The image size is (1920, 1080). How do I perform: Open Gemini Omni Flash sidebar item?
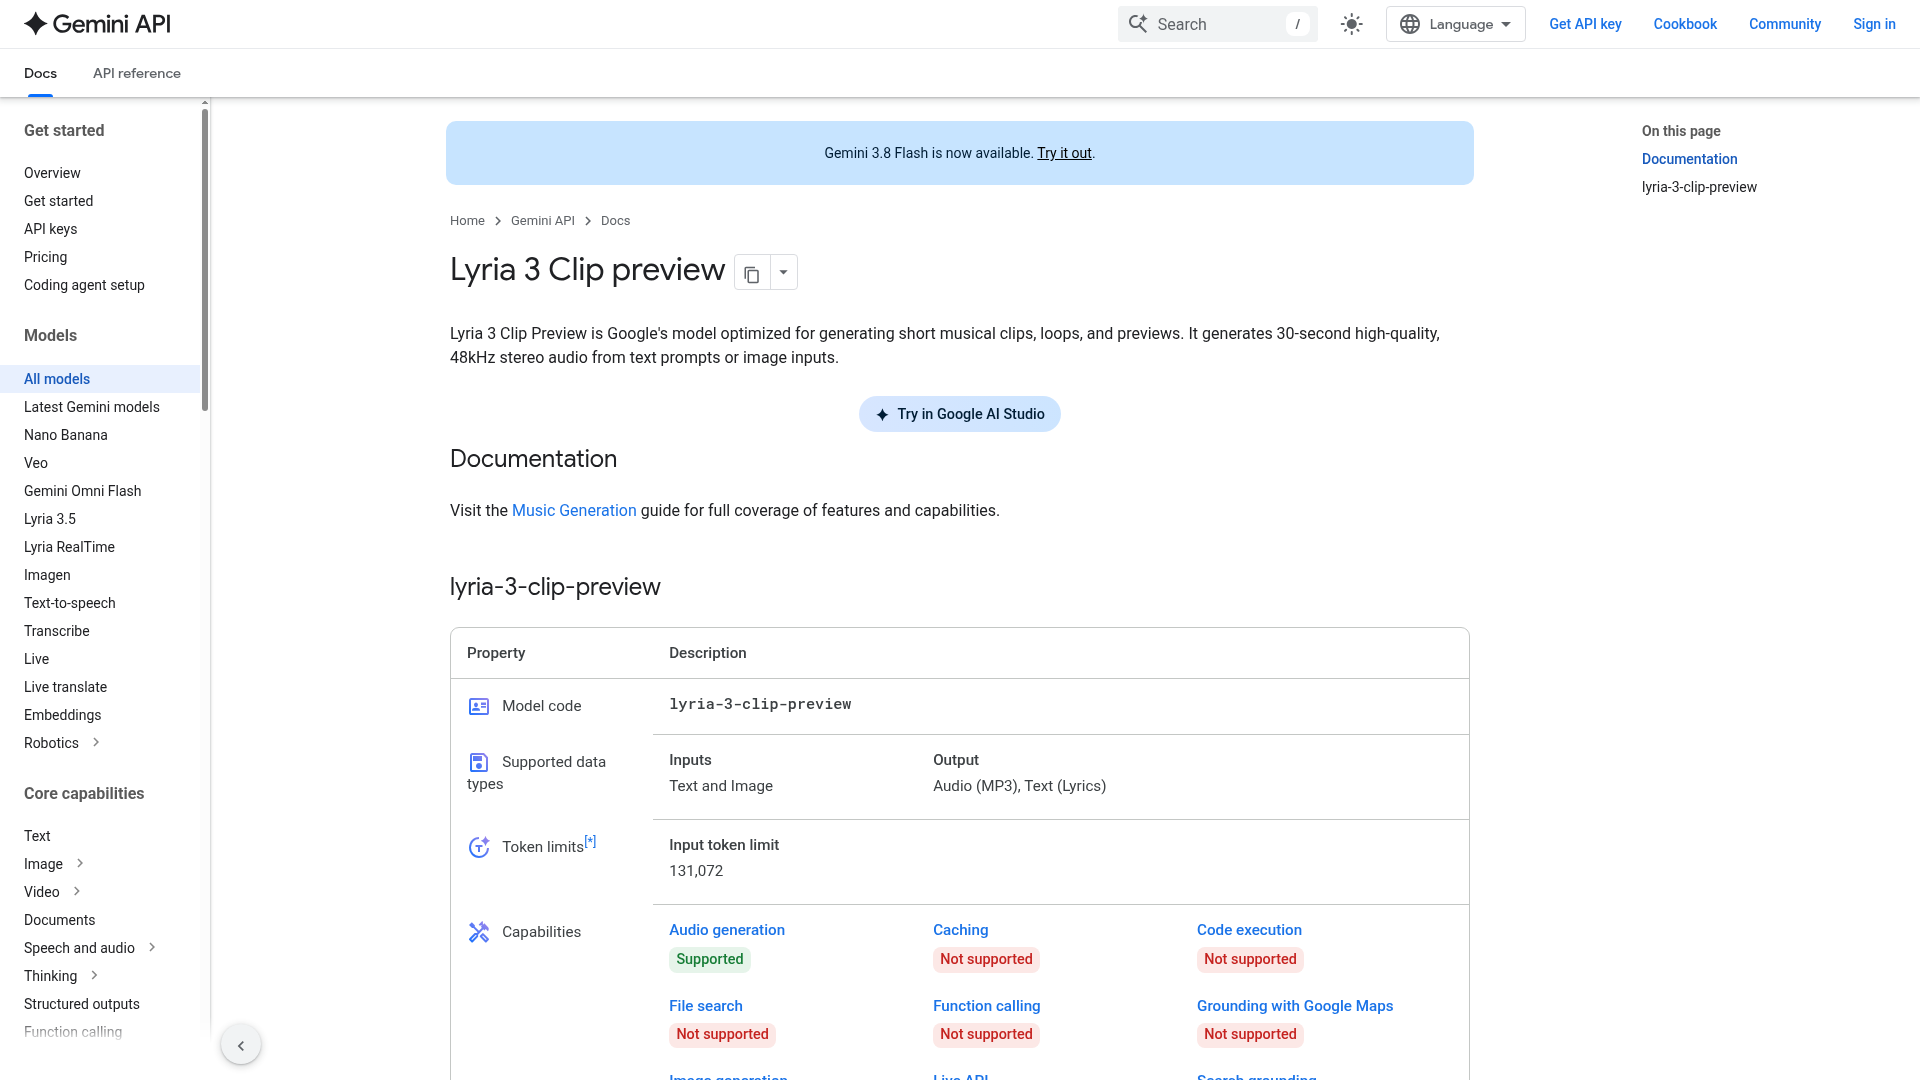(x=82, y=491)
